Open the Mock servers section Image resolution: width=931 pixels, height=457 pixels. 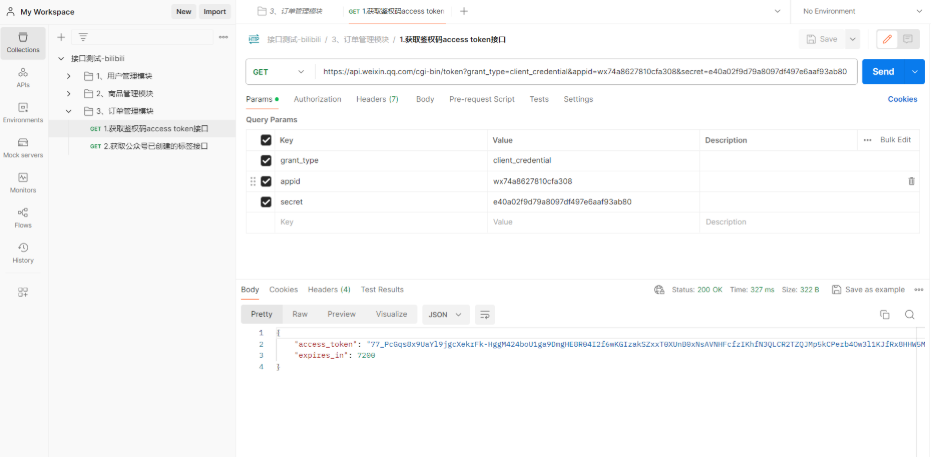pos(23,147)
